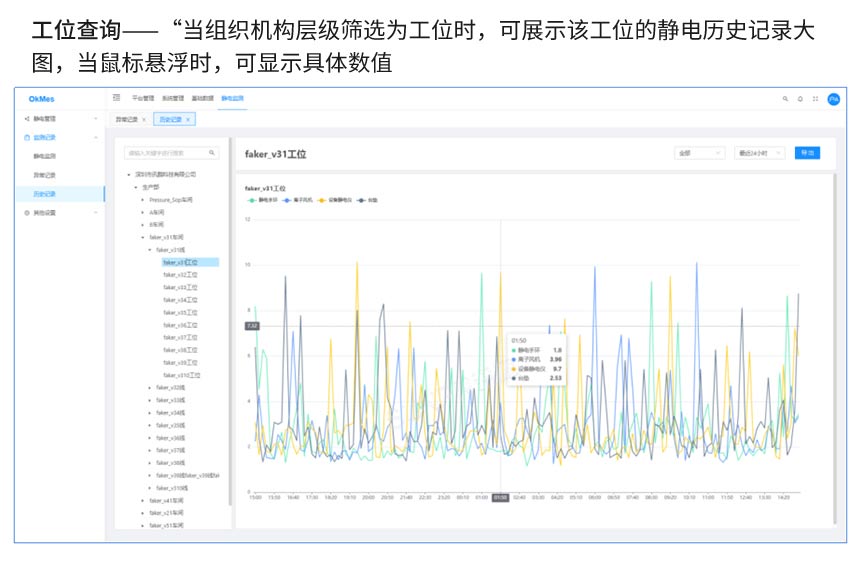Click the fullscreen icon in top bar
Screen dimensions: 860x574
click(815, 99)
